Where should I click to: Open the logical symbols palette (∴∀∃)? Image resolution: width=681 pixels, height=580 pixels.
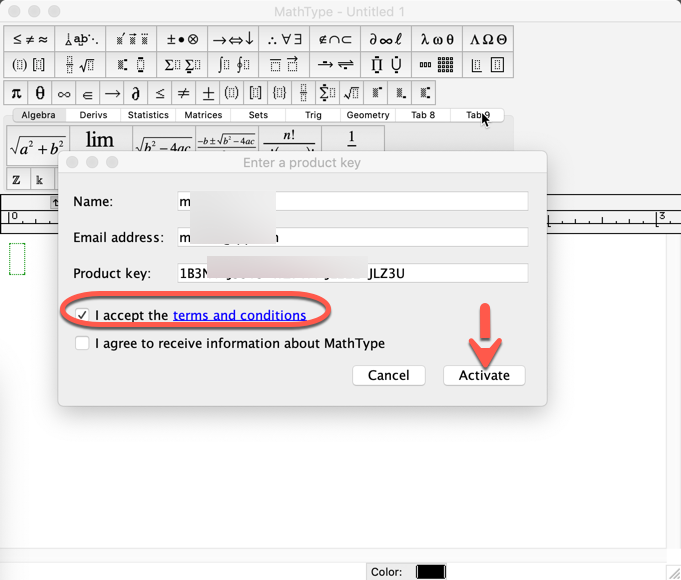pyautogui.click(x=284, y=39)
